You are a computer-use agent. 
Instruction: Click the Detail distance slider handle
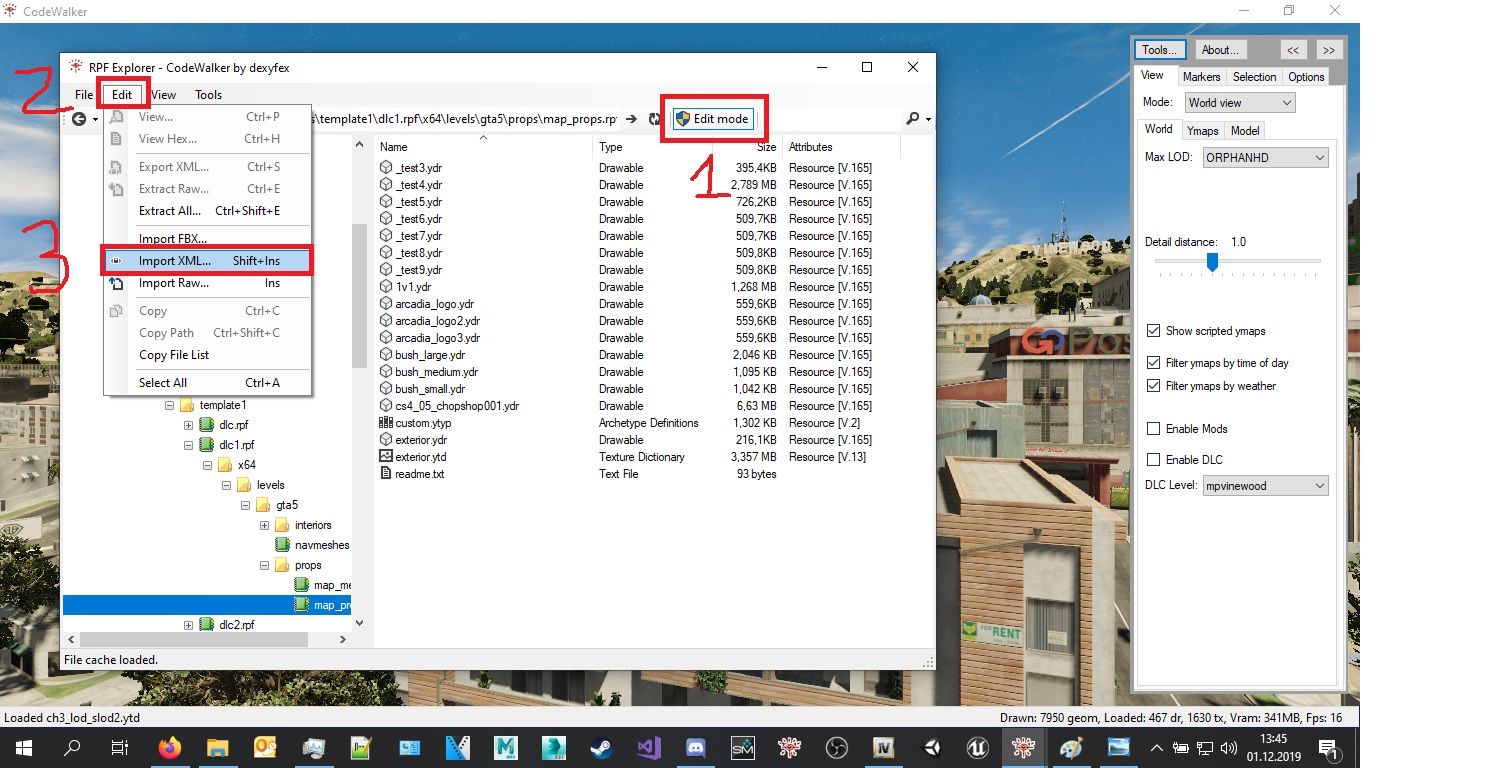[1212, 262]
